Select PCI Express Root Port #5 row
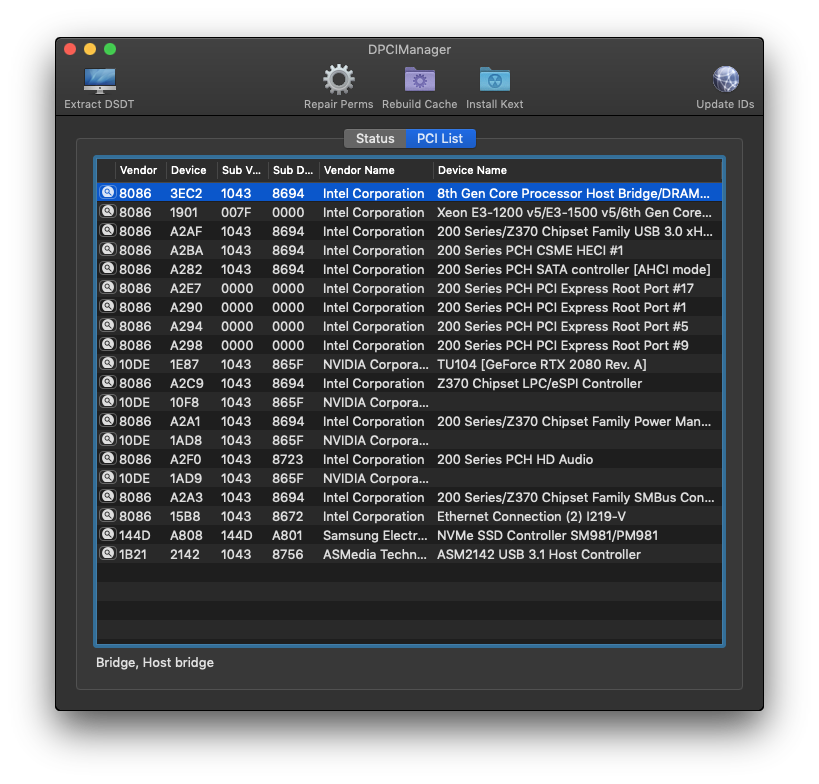Viewport: 819px width, 784px height. pos(410,326)
